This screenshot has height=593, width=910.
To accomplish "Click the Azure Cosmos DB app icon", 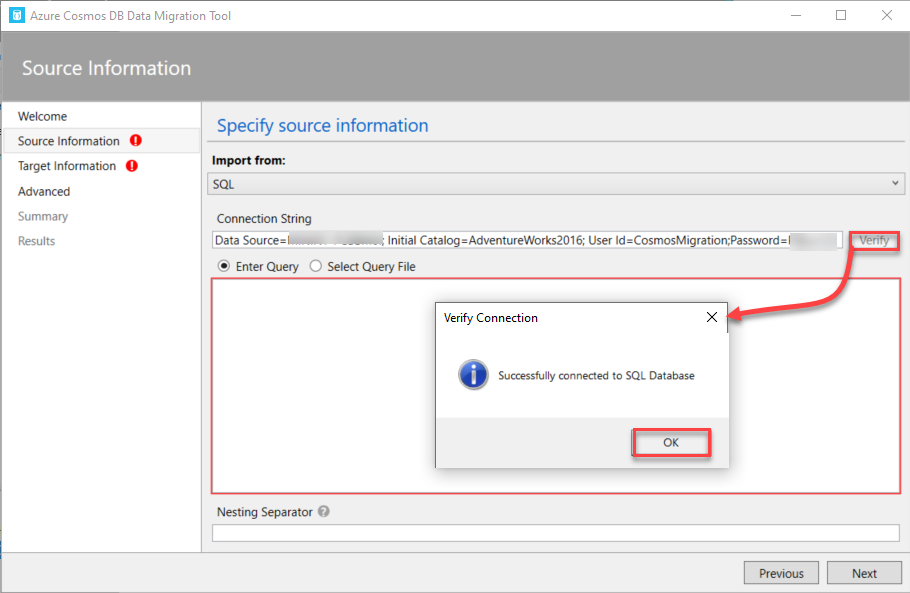I will [16, 16].
